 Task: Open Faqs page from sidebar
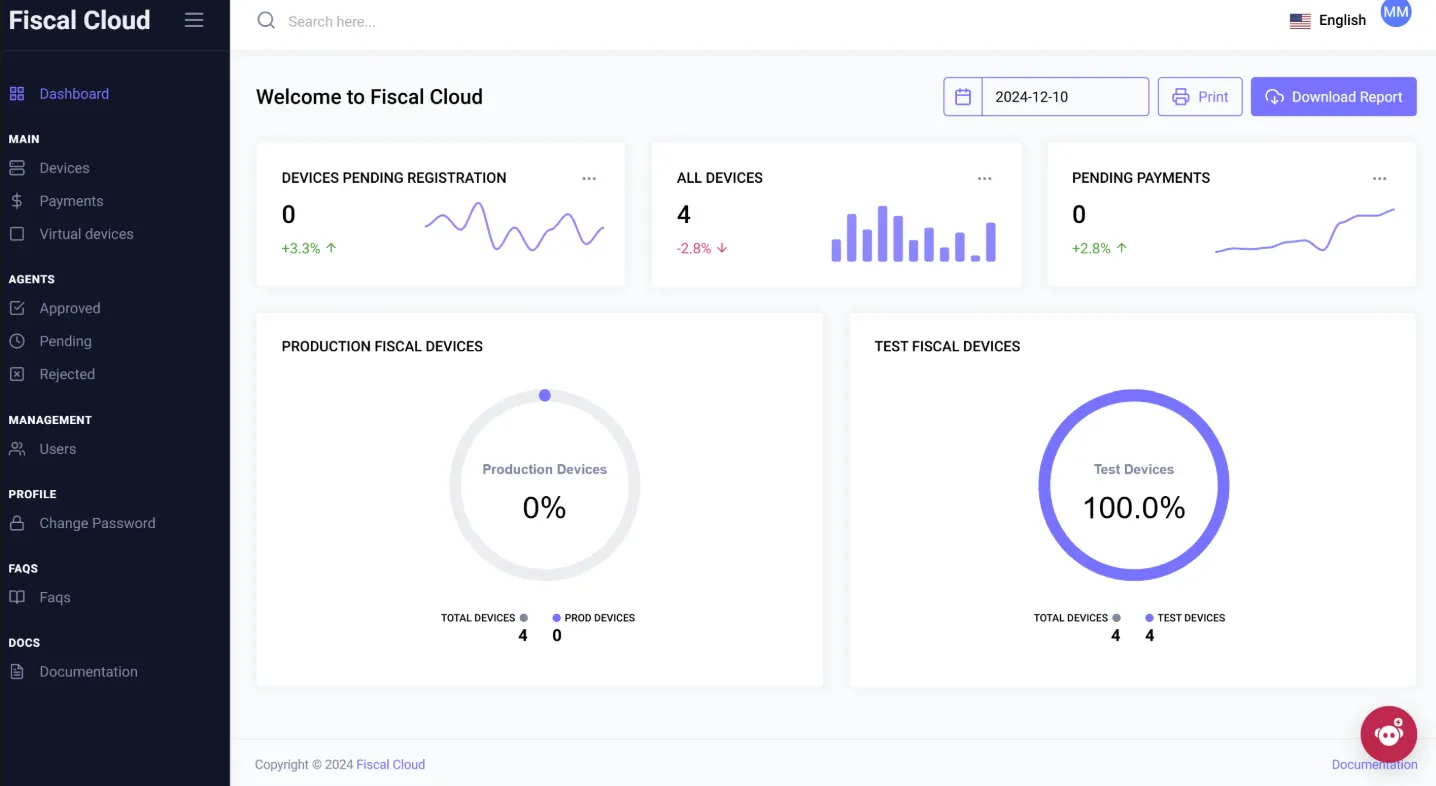tap(55, 597)
